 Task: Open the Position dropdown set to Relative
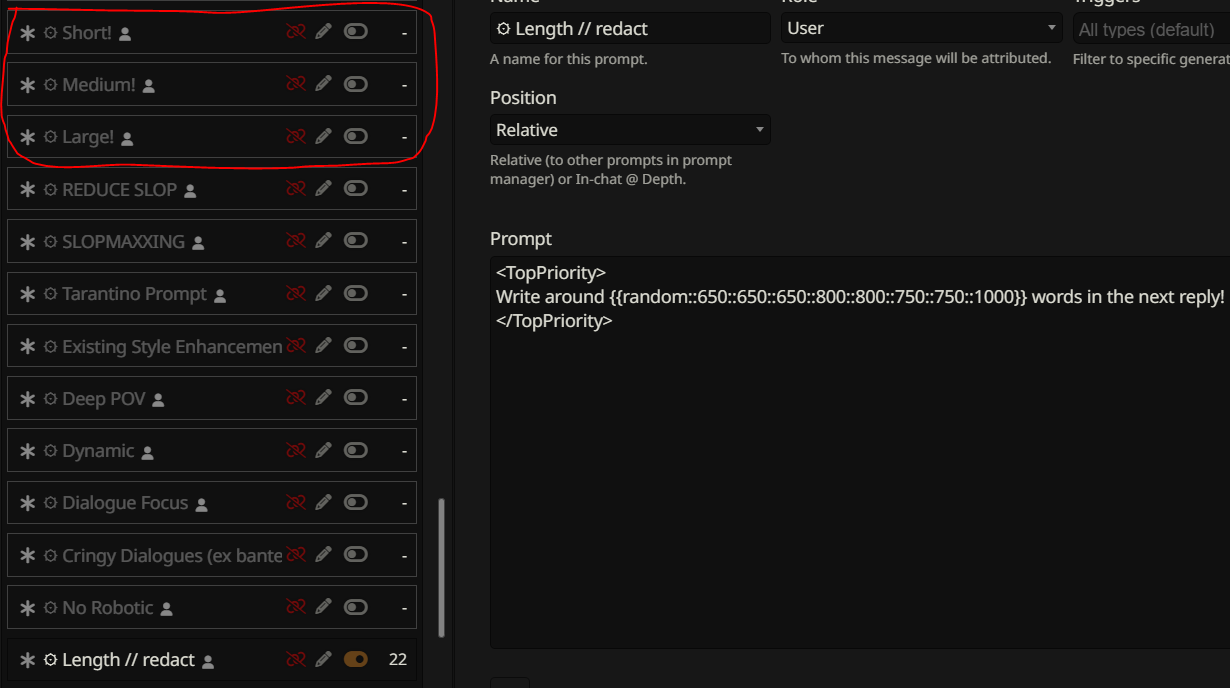pyautogui.click(x=630, y=130)
